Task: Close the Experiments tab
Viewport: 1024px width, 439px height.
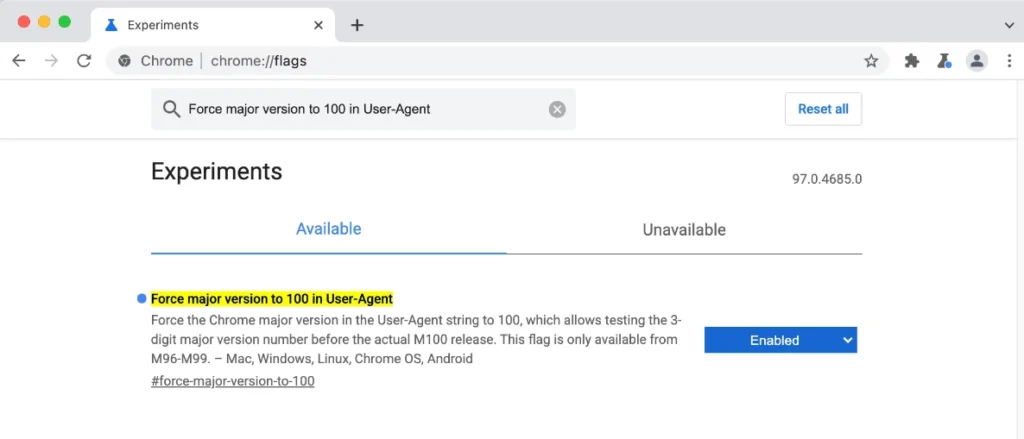Action: pyautogui.click(x=318, y=25)
